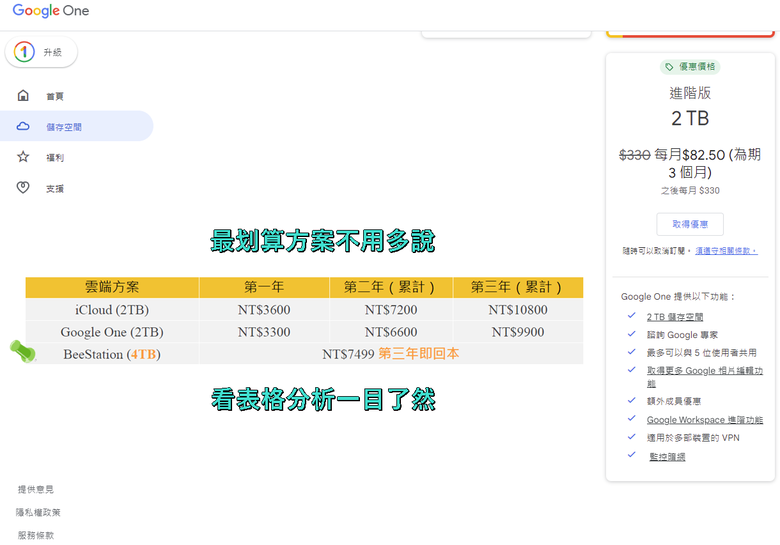Viewport: 780px width, 545px height.
Task: Click the 第三年（累計）column header
Action: [518, 287]
